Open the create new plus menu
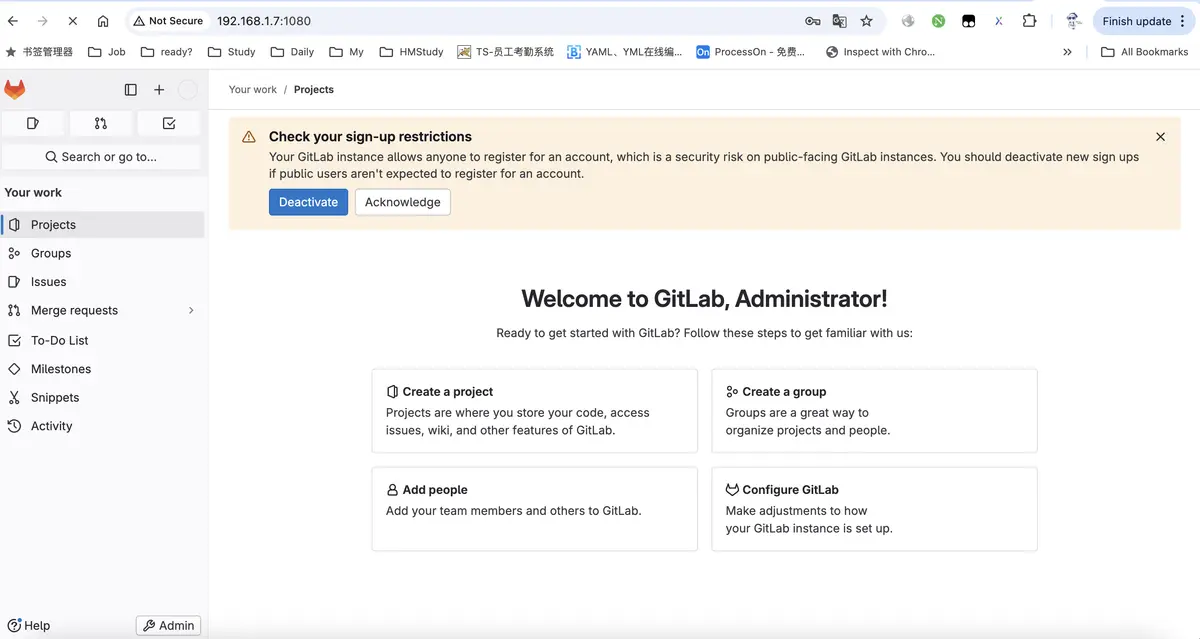The image size is (1200, 639). coord(159,90)
